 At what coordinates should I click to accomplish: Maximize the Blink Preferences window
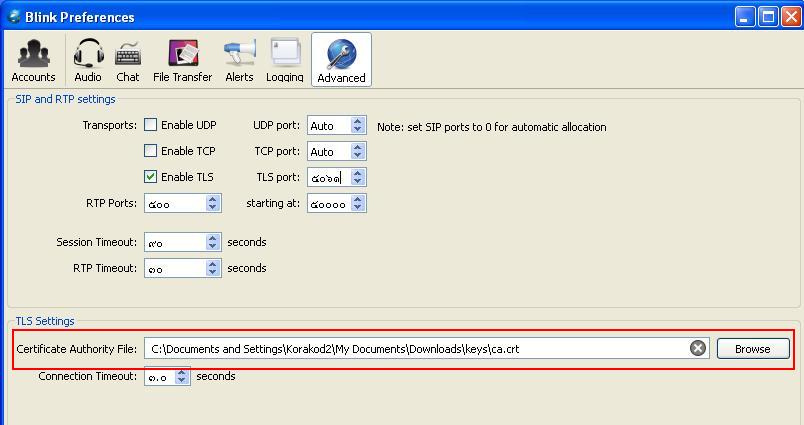tap(769, 17)
